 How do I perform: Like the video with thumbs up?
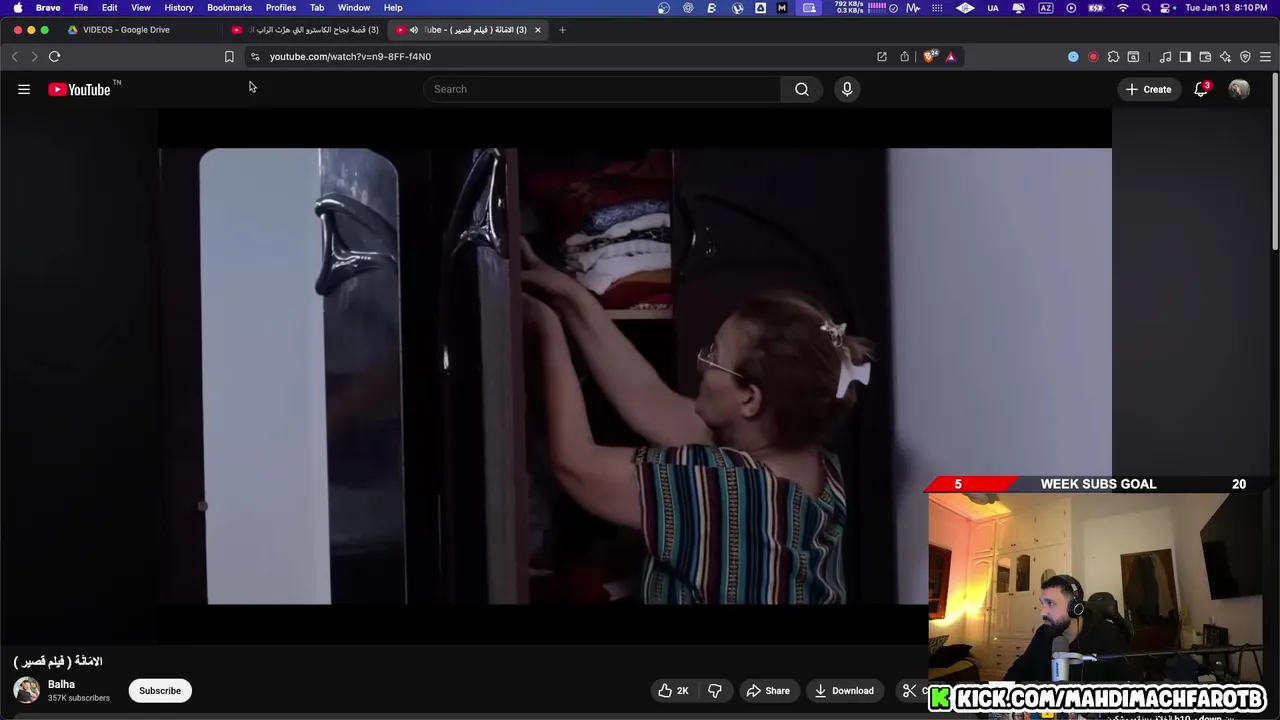point(673,691)
